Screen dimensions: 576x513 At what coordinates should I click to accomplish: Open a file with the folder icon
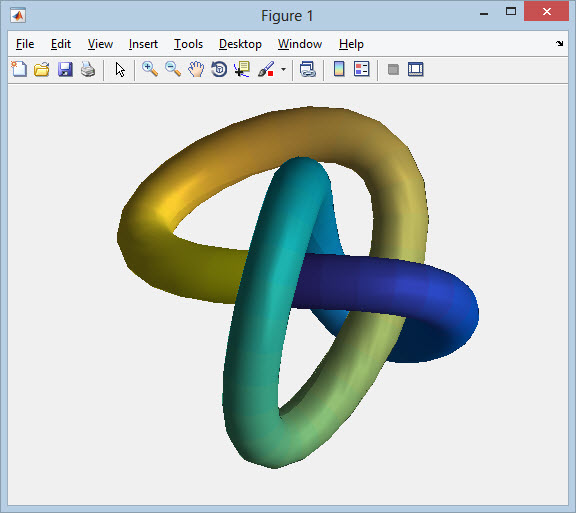coord(42,69)
